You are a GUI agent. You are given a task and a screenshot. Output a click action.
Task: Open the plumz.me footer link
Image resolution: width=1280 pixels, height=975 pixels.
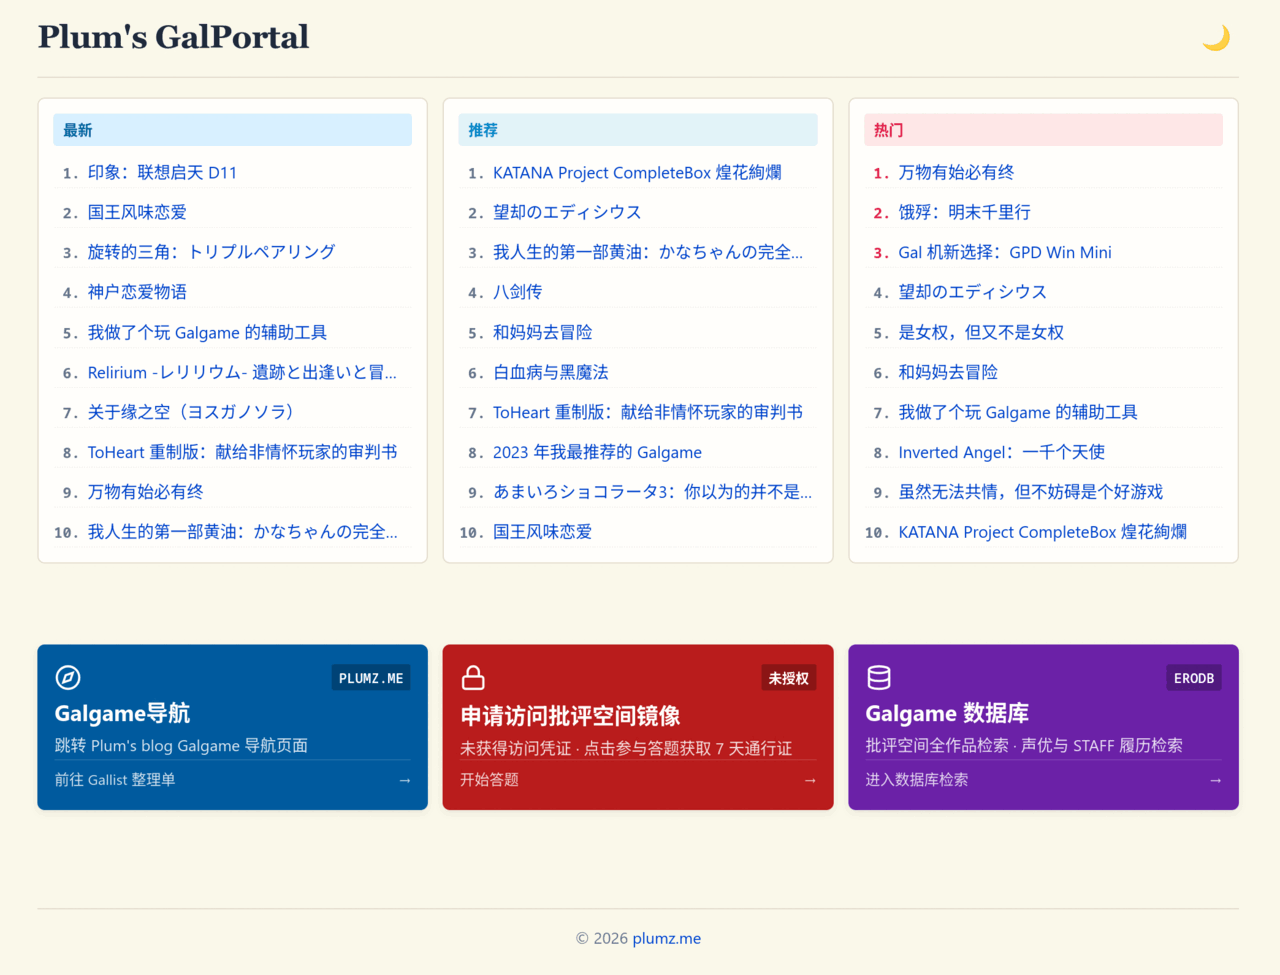(666, 938)
